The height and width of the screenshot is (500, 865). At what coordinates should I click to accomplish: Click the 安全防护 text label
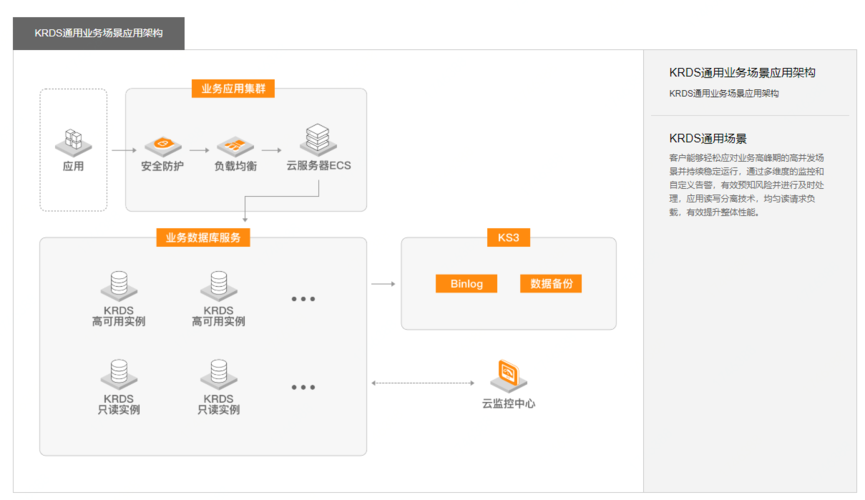point(162,166)
